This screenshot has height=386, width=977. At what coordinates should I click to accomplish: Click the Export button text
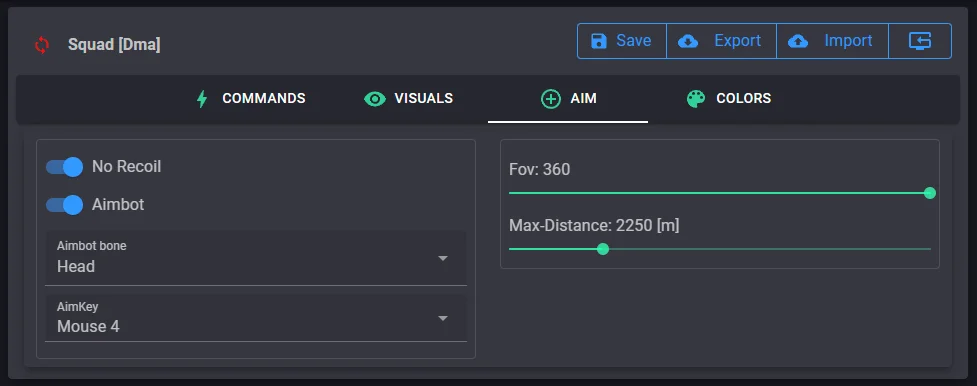tap(737, 41)
